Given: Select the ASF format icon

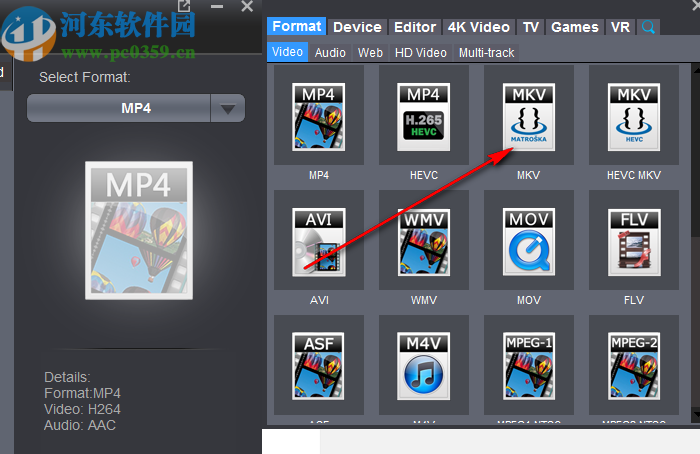Looking at the screenshot, I should [319, 366].
